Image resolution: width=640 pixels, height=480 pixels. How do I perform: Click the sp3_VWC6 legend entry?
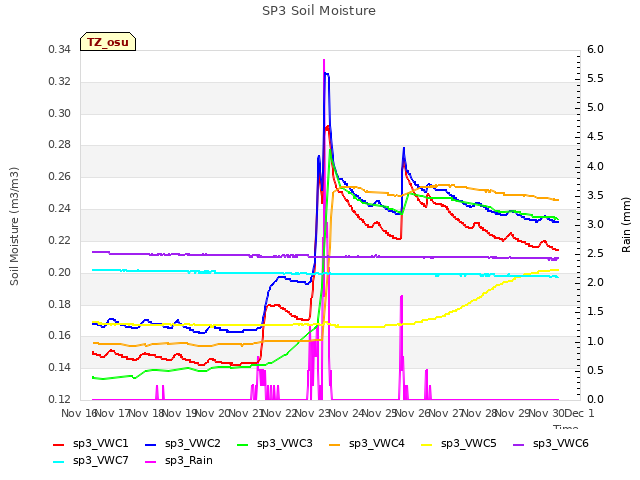551,444
